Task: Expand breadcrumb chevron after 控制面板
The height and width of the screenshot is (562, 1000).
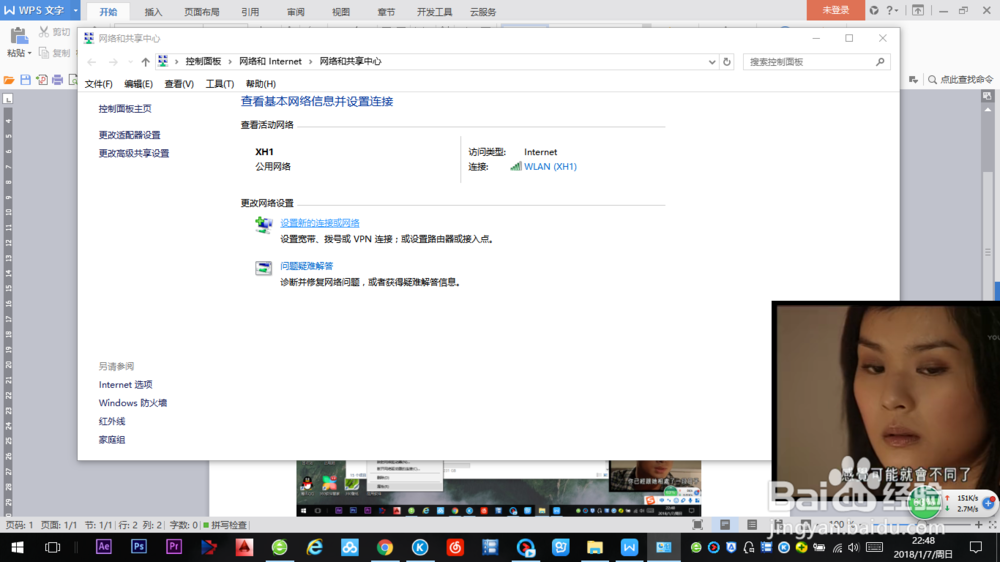Action: (x=230, y=62)
